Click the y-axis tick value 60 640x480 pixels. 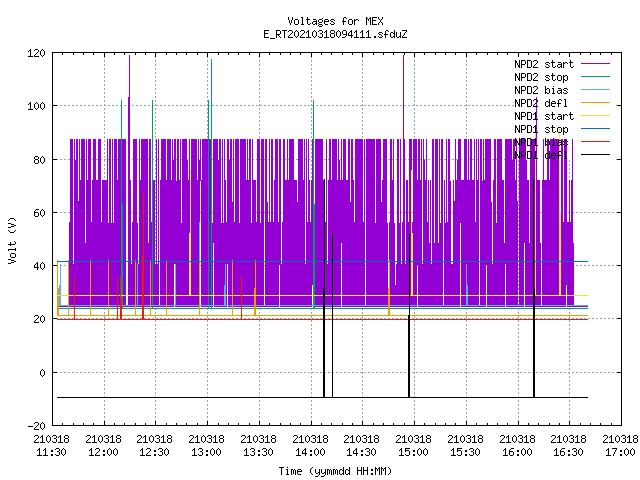(39, 213)
